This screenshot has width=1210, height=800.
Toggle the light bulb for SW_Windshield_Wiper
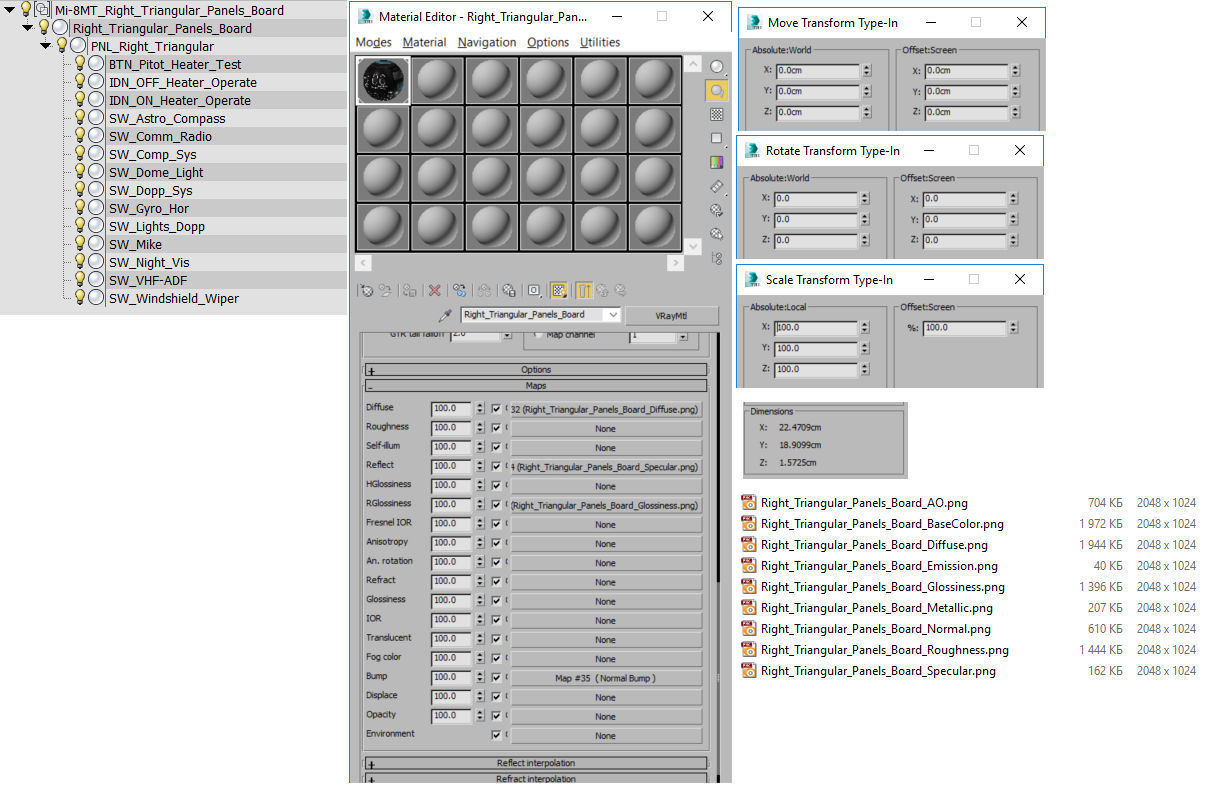80,297
